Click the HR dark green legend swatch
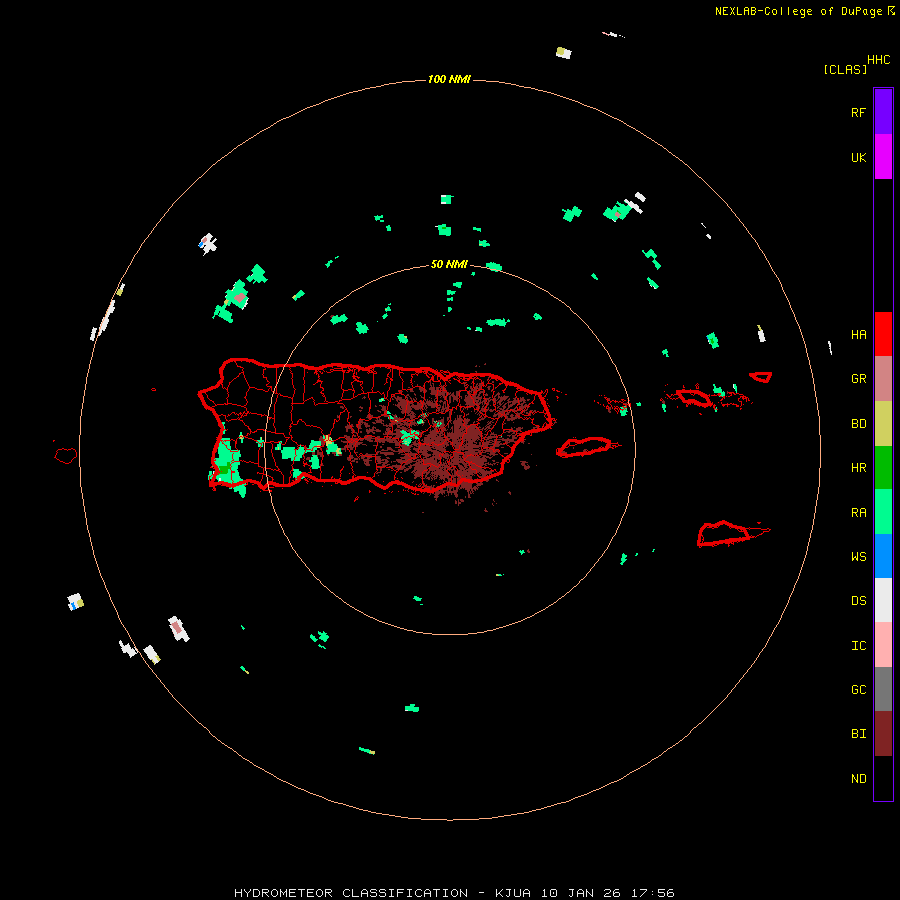The width and height of the screenshot is (900, 900). 883,468
